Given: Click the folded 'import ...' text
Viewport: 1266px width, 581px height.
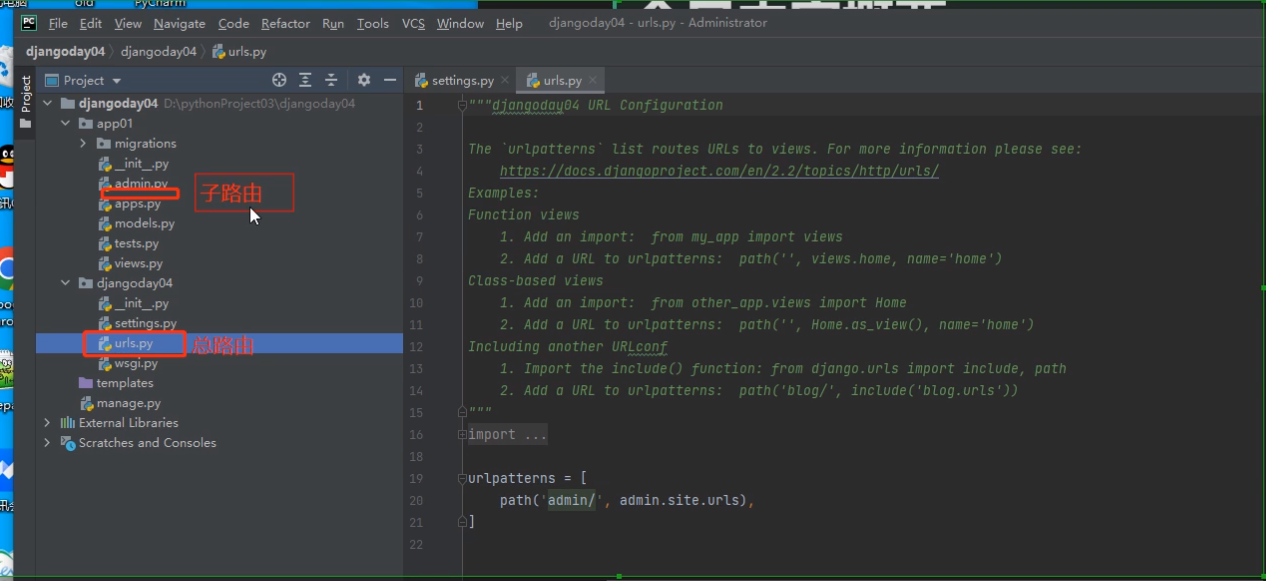Looking at the screenshot, I should (507, 434).
